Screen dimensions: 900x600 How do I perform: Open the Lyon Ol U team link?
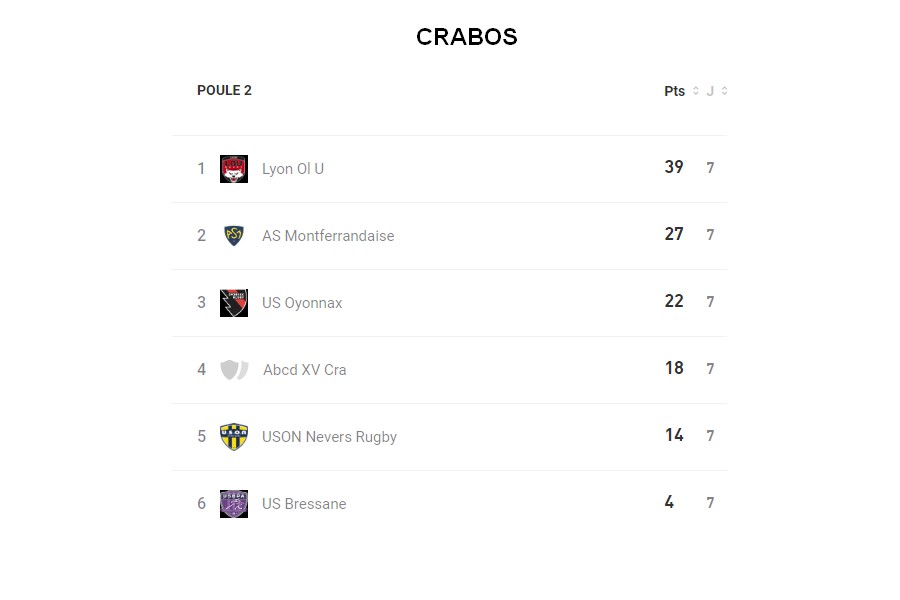pyautogui.click(x=293, y=169)
